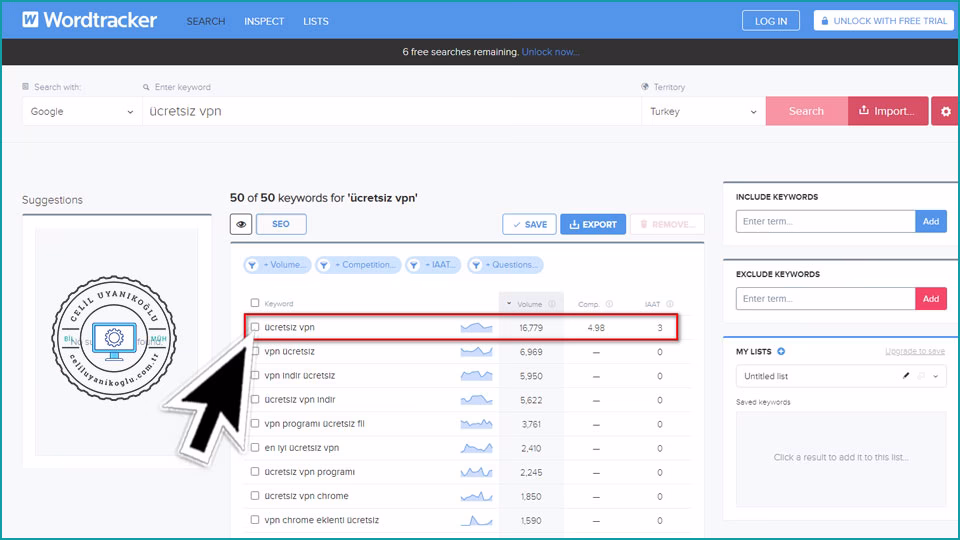
Task: Open the Competition filter
Action: coord(358,265)
